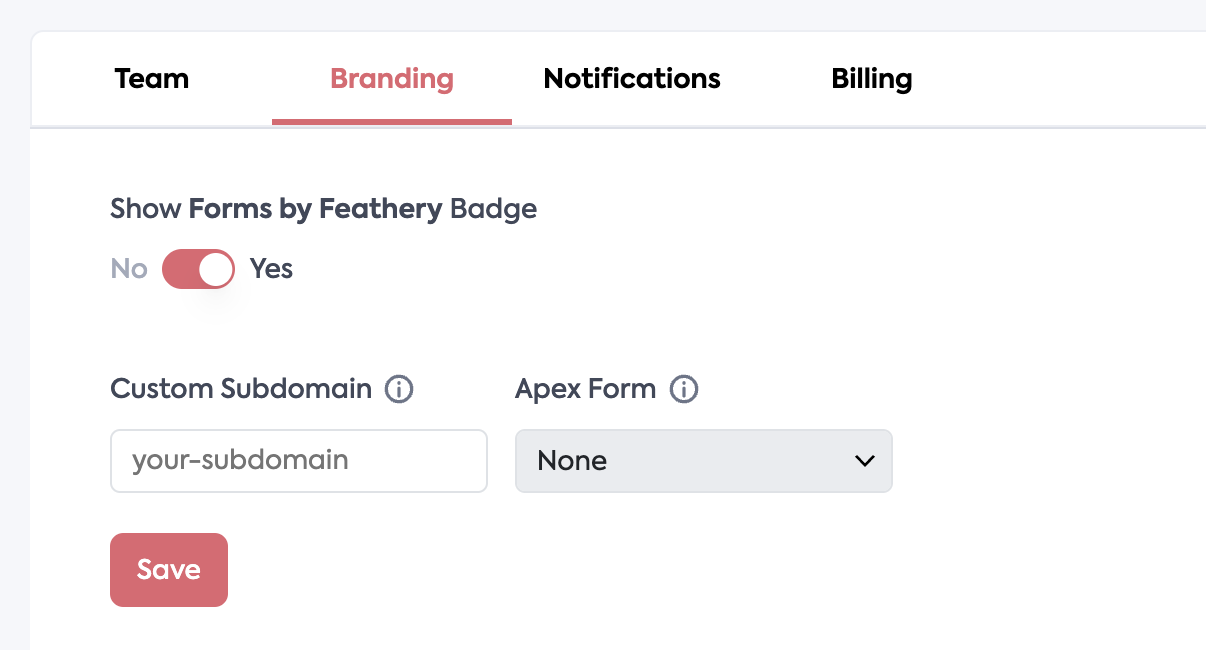This screenshot has width=1206, height=650.
Task: Switch to the Team tab
Action: pyautogui.click(x=152, y=79)
